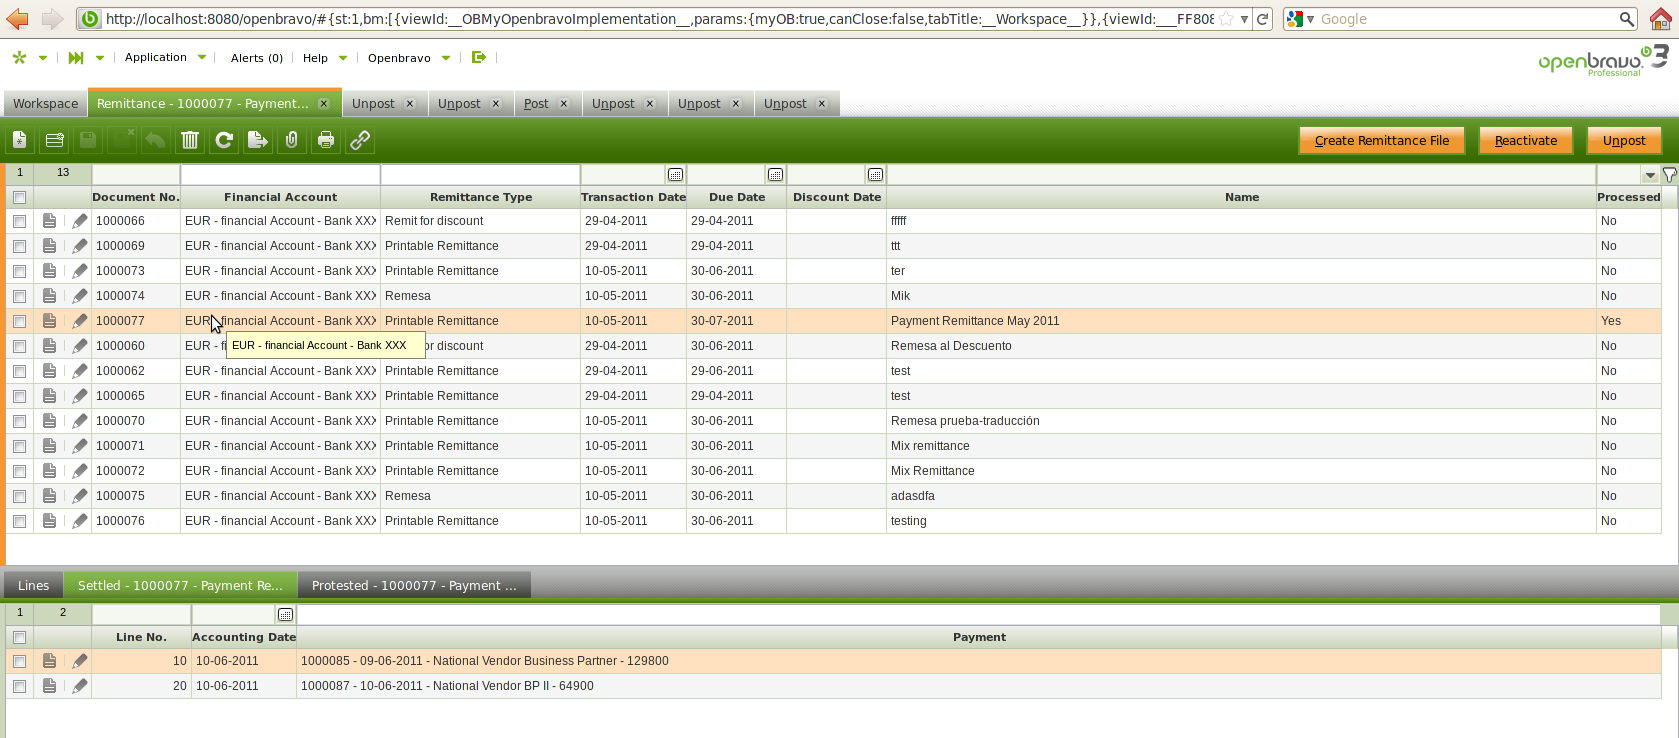The image size is (1679, 738).
Task: Toggle the select-all checkbox beside Document No.
Action: point(19,197)
